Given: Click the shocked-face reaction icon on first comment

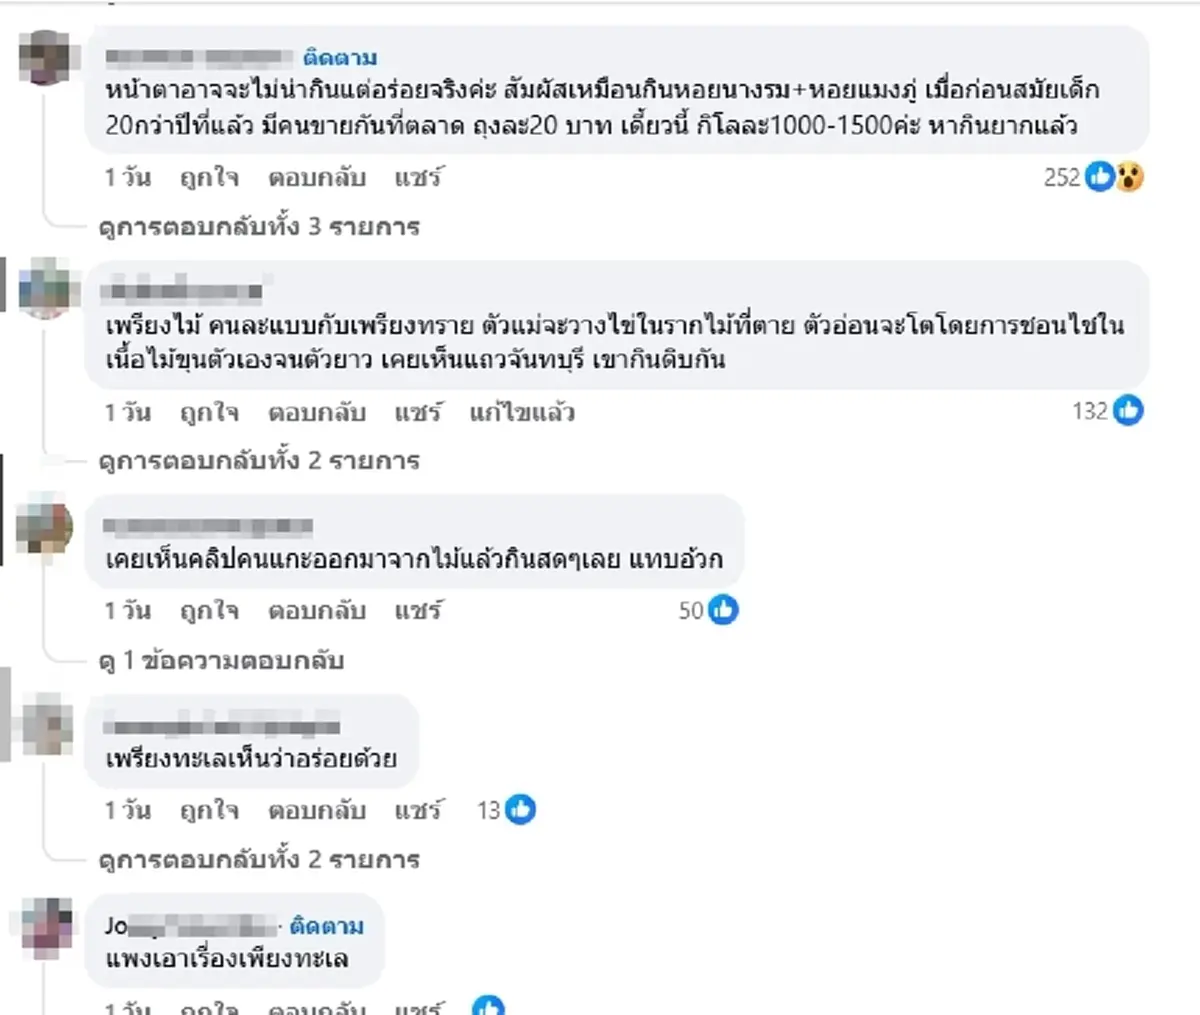Looking at the screenshot, I should coord(1128,177).
